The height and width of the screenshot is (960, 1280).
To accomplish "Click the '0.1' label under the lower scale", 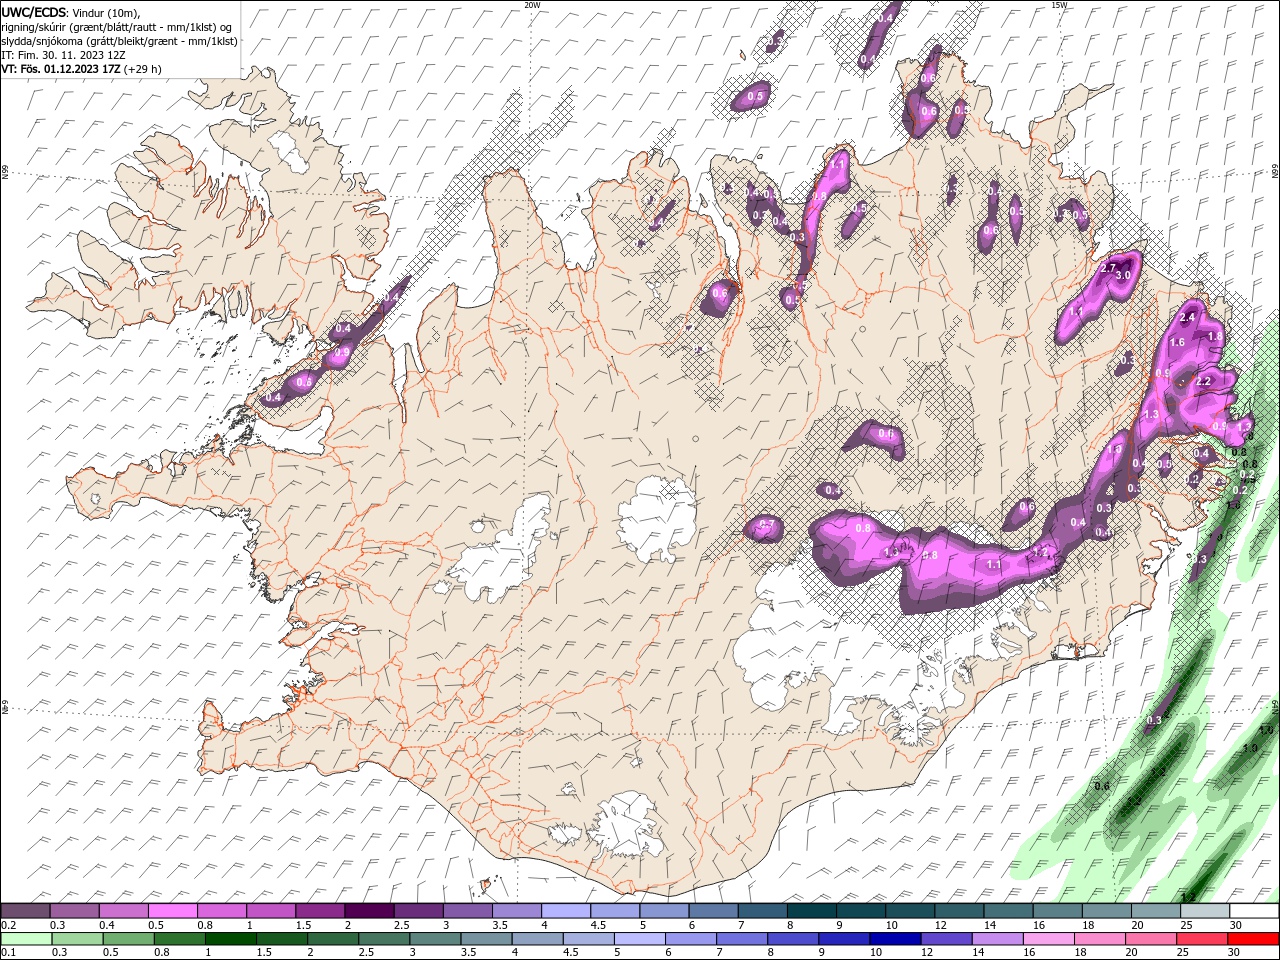I will (x=7, y=953).
